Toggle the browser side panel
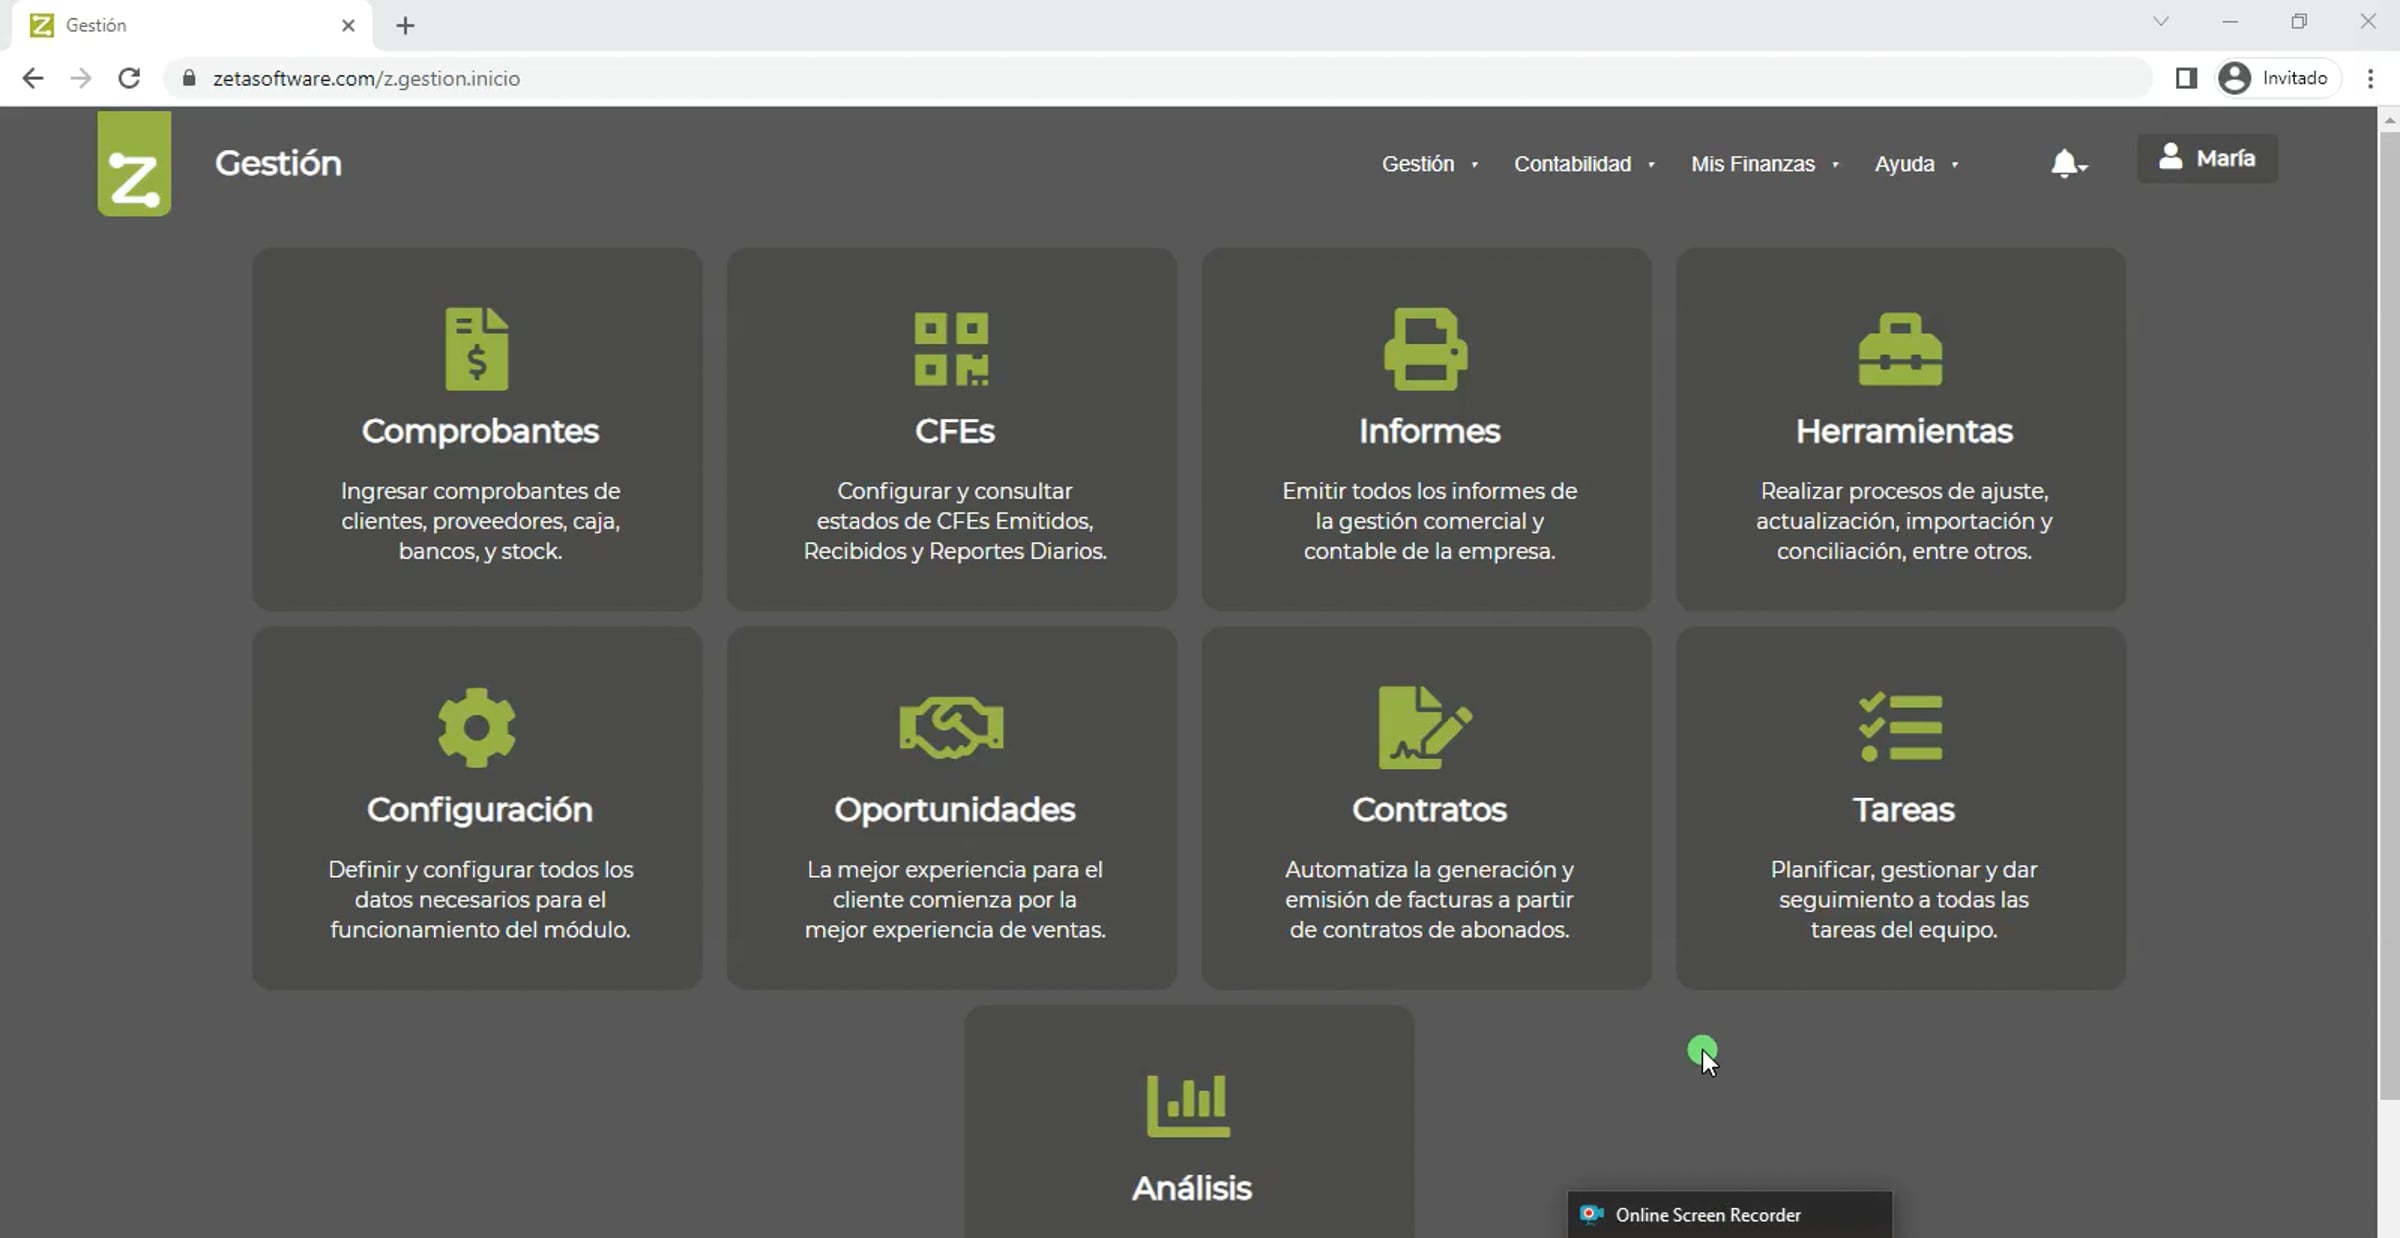This screenshot has height=1238, width=2400. 2186,78
